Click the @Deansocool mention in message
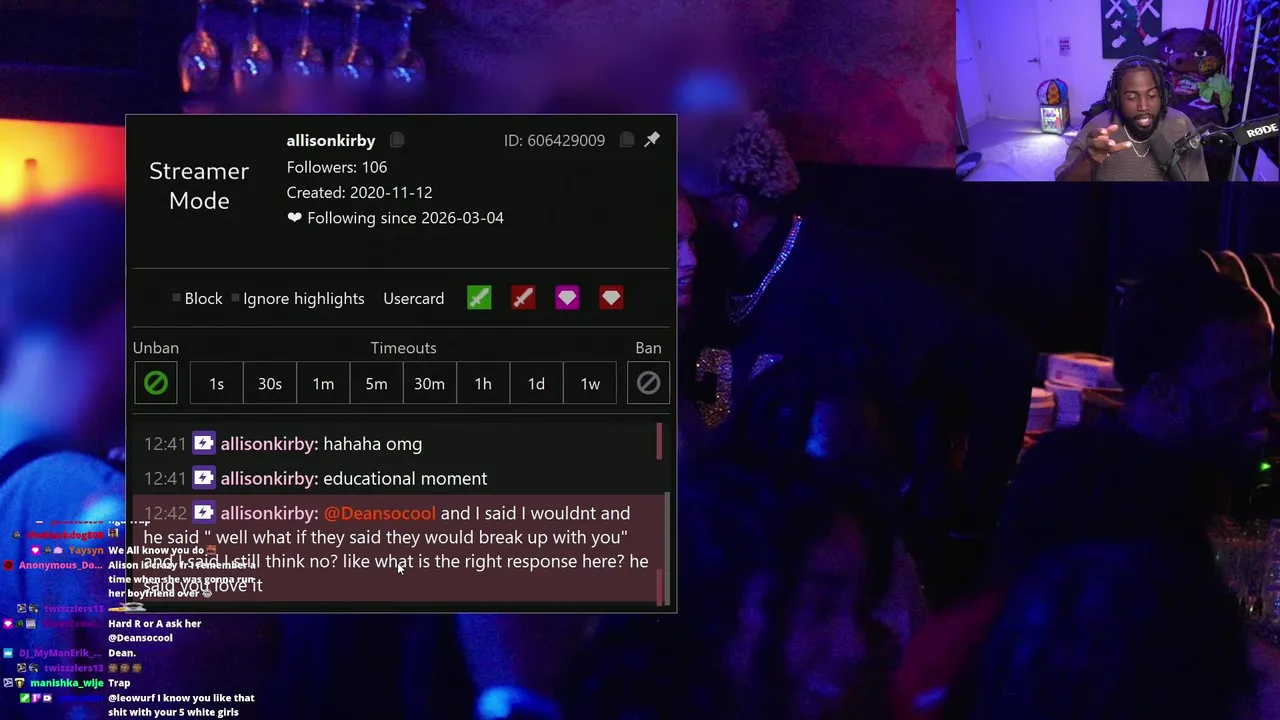The image size is (1280, 720). (x=380, y=513)
